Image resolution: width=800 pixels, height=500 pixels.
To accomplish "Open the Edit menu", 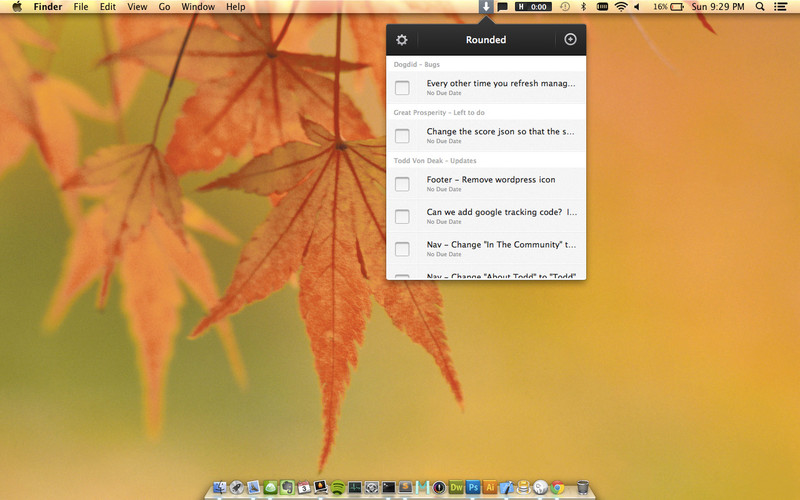I will tap(108, 7).
